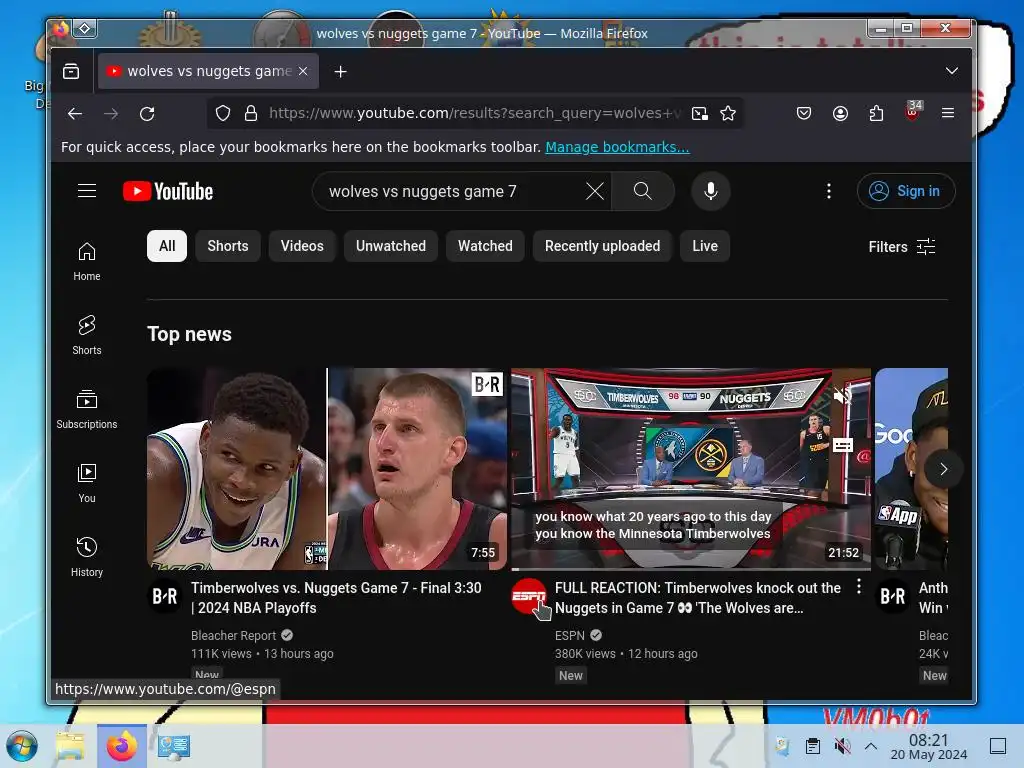The height and width of the screenshot is (768, 1024).
Task: Open Pocket save icon in toolbar
Action: click(804, 114)
